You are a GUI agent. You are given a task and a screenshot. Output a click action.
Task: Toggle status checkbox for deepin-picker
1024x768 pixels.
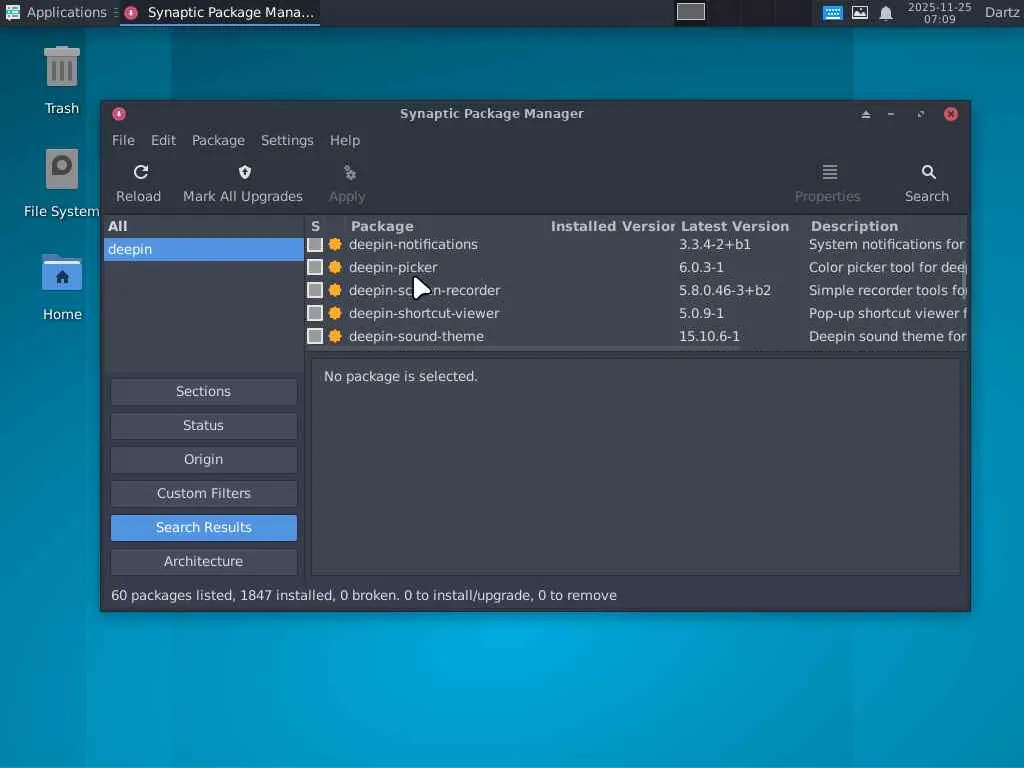click(315, 267)
